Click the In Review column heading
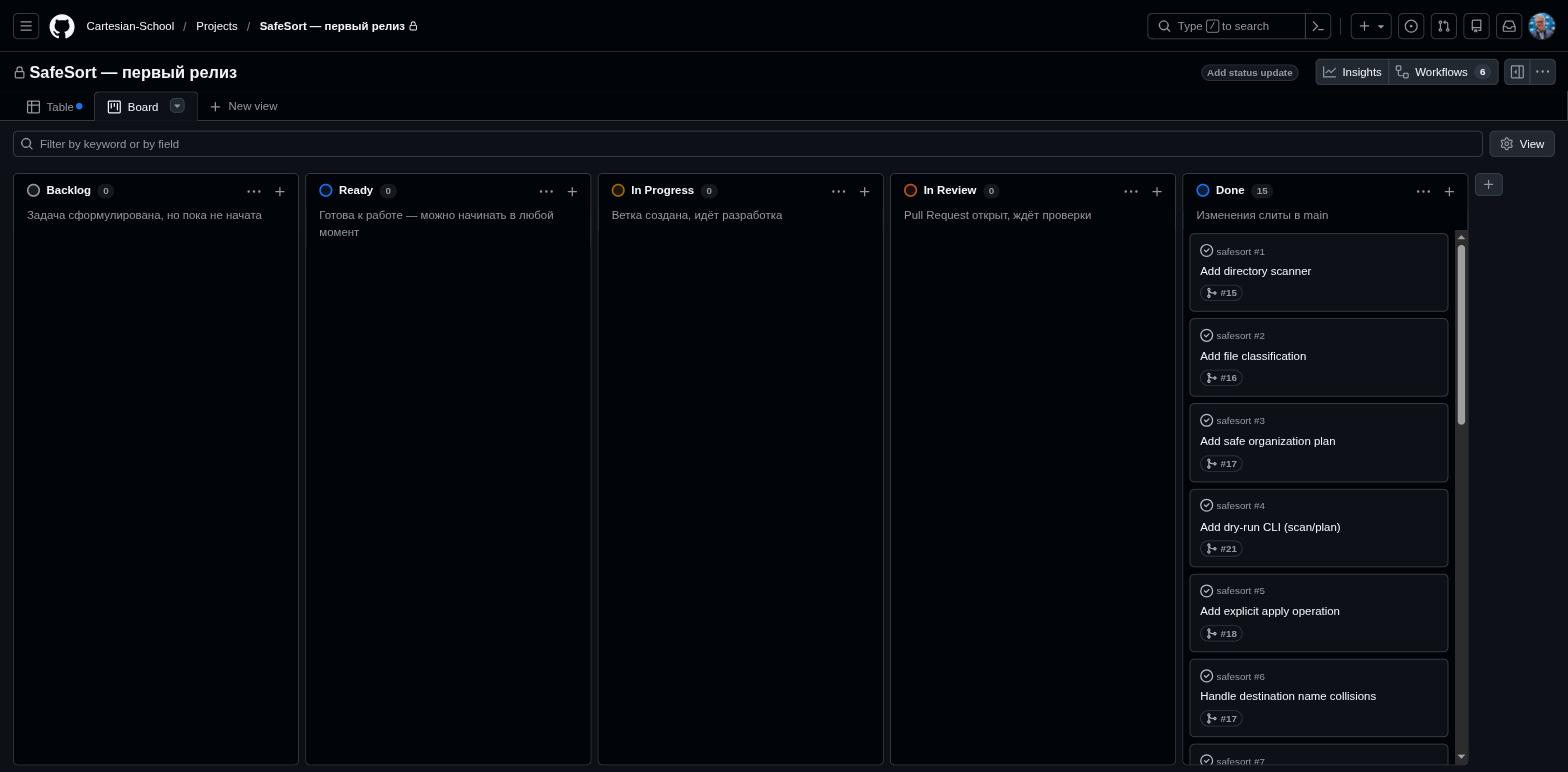 pyautogui.click(x=949, y=190)
